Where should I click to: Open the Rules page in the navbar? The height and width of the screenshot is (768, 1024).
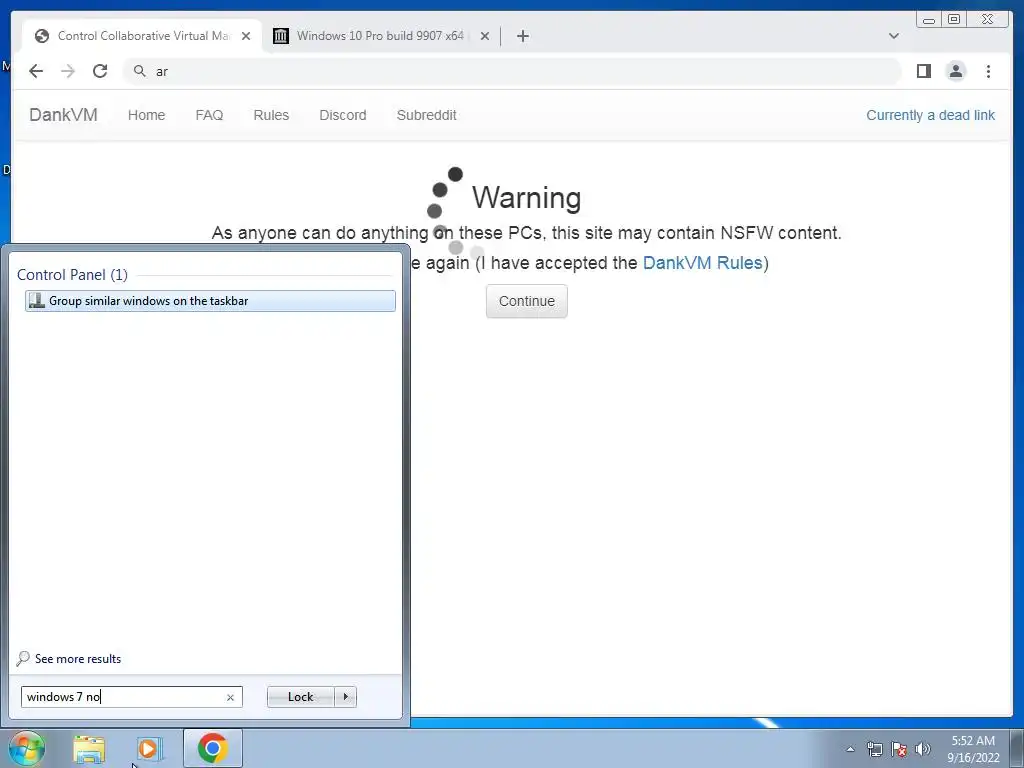click(271, 115)
